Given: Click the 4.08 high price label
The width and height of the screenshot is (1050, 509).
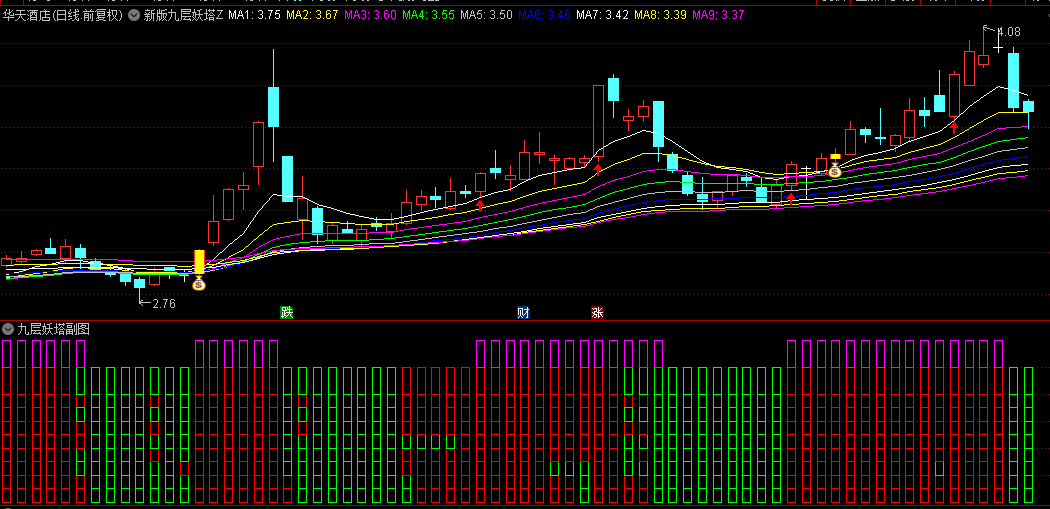Looking at the screenshot, I should click(1008, 32).
